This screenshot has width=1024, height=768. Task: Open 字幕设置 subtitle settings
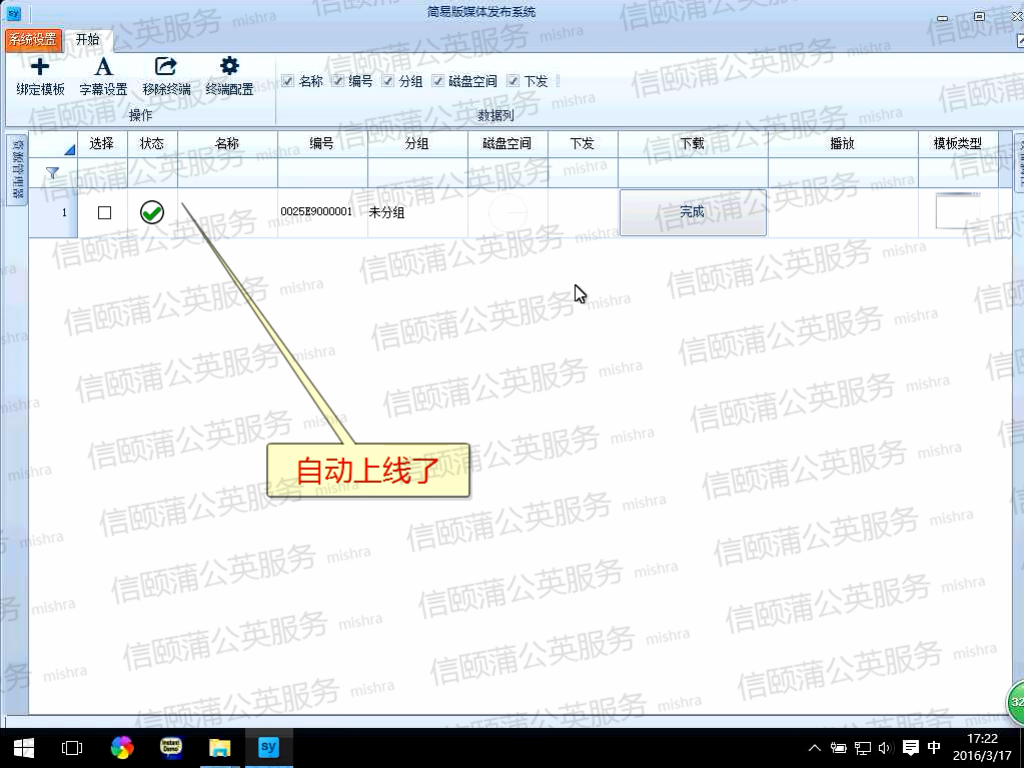(103, 67)
